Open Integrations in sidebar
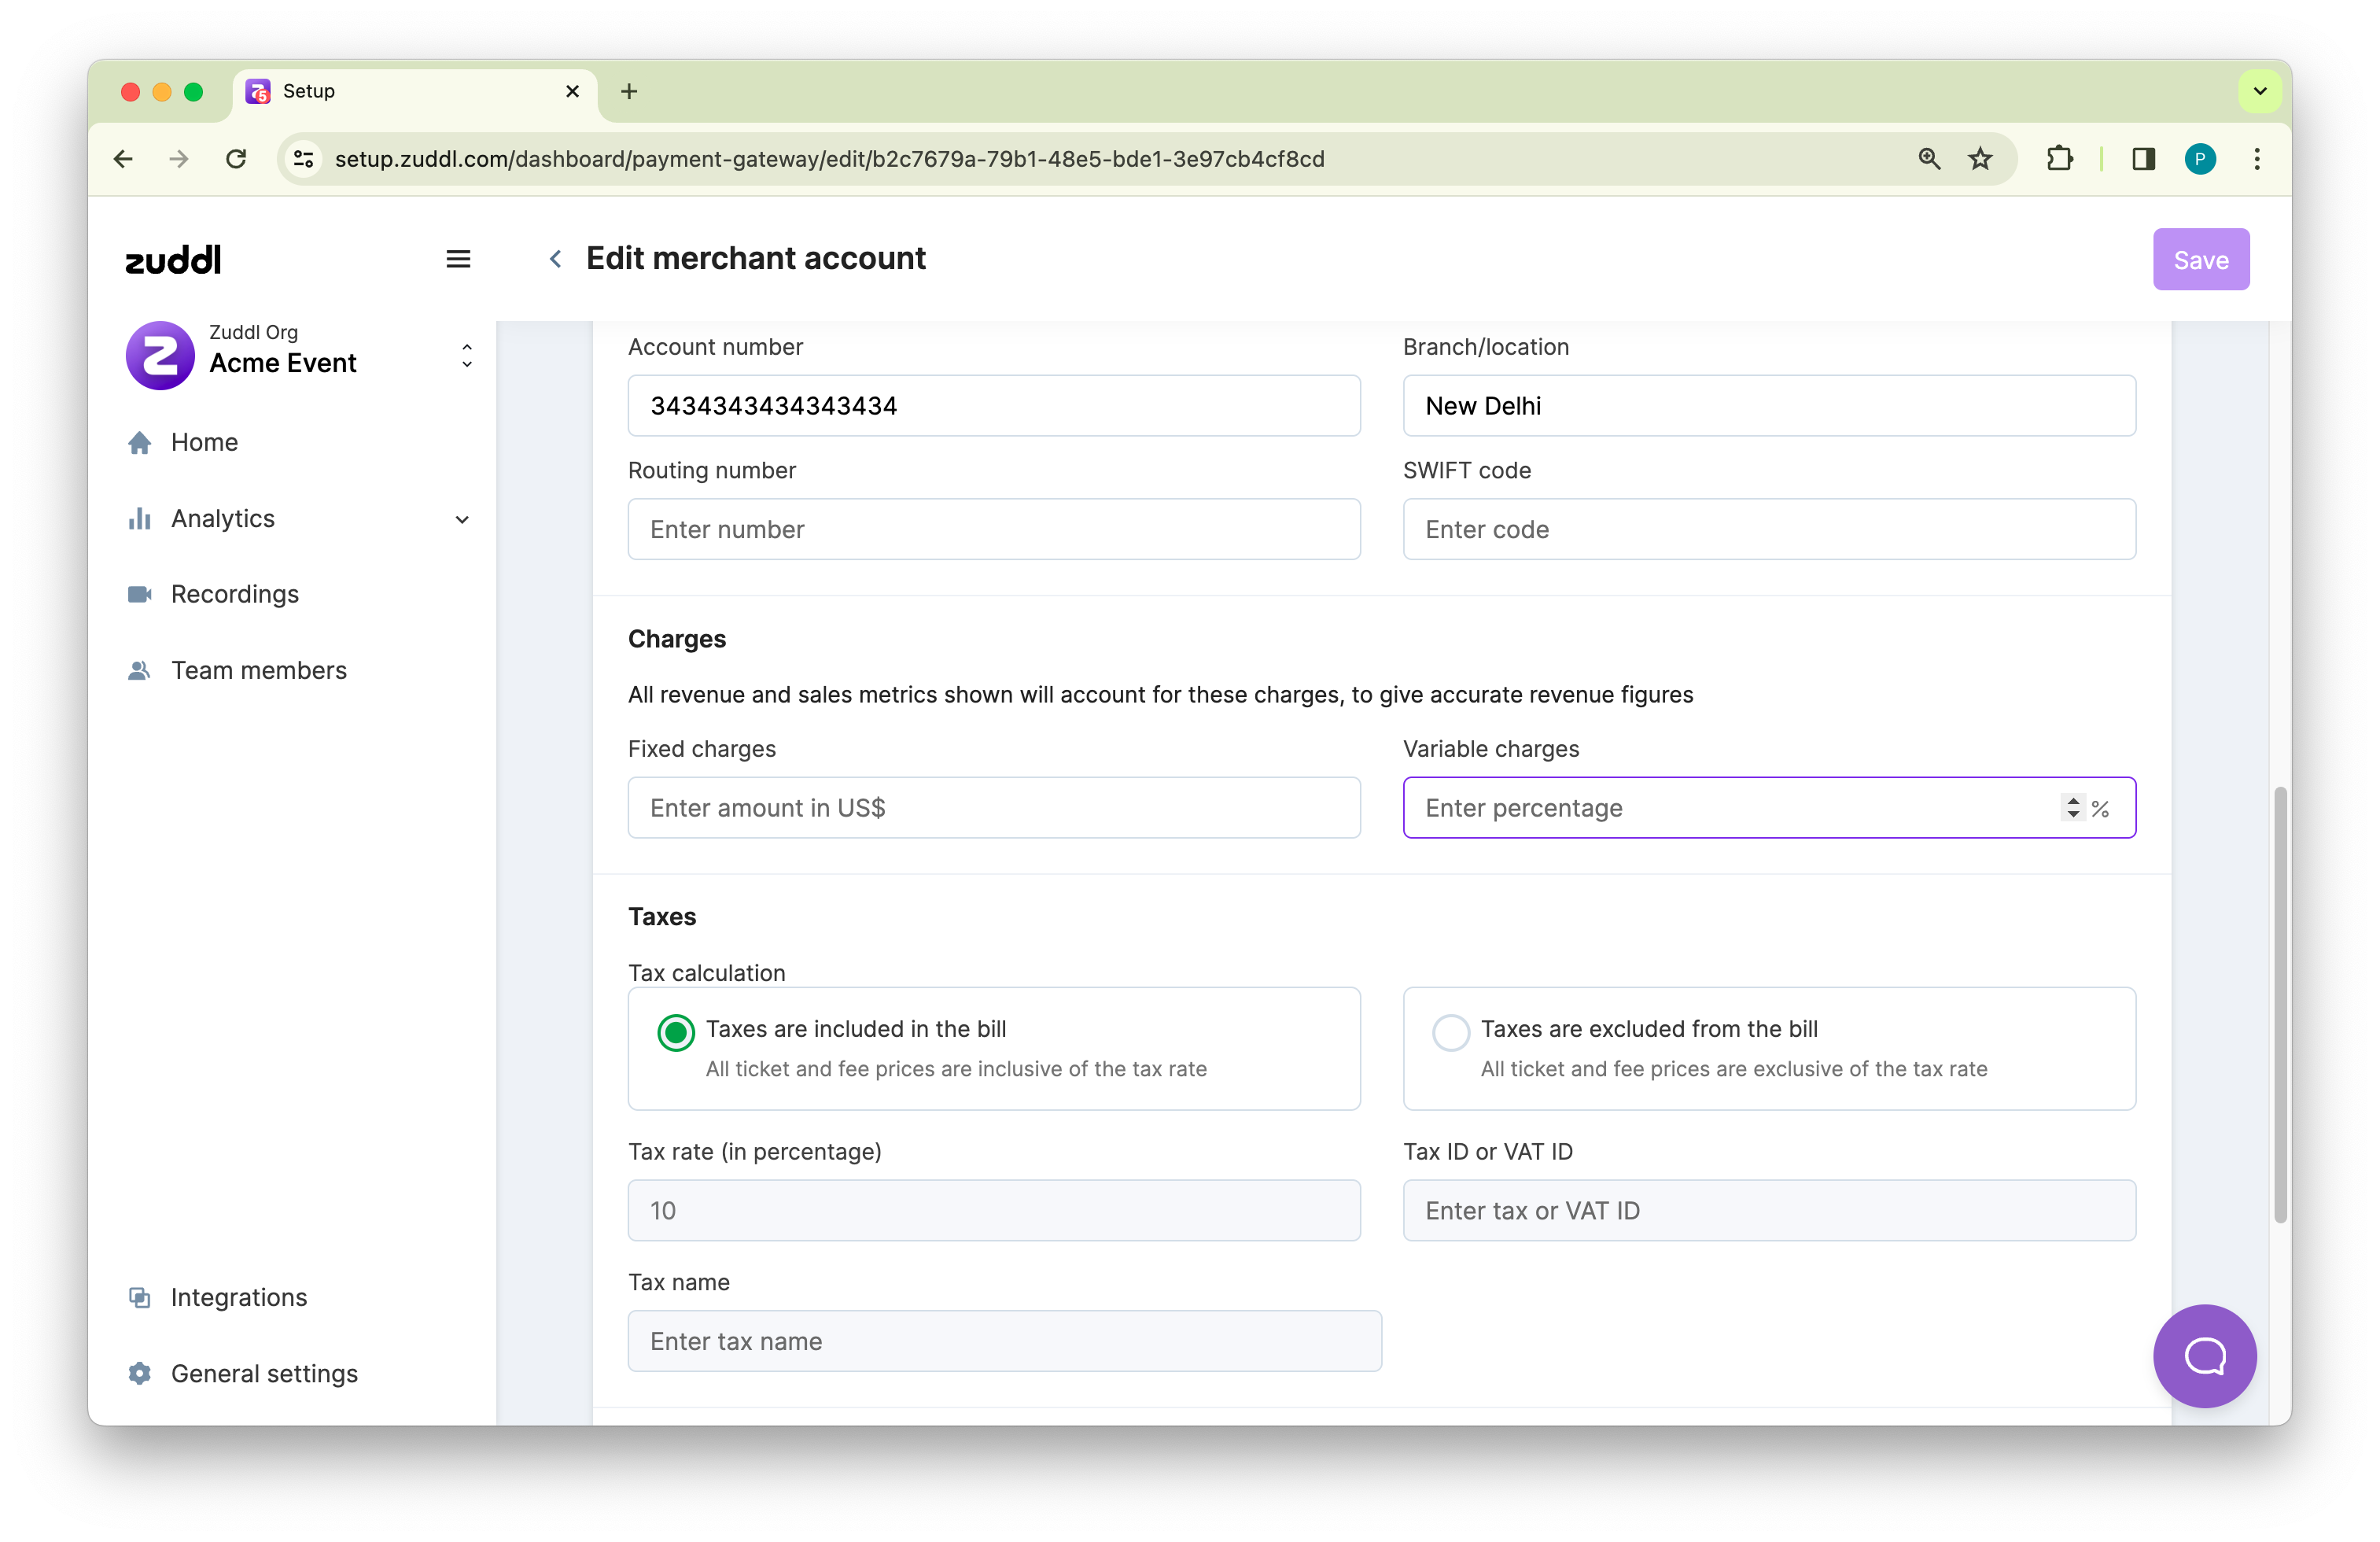This screenshot has width=2380, height=1542. point(238,1297)
